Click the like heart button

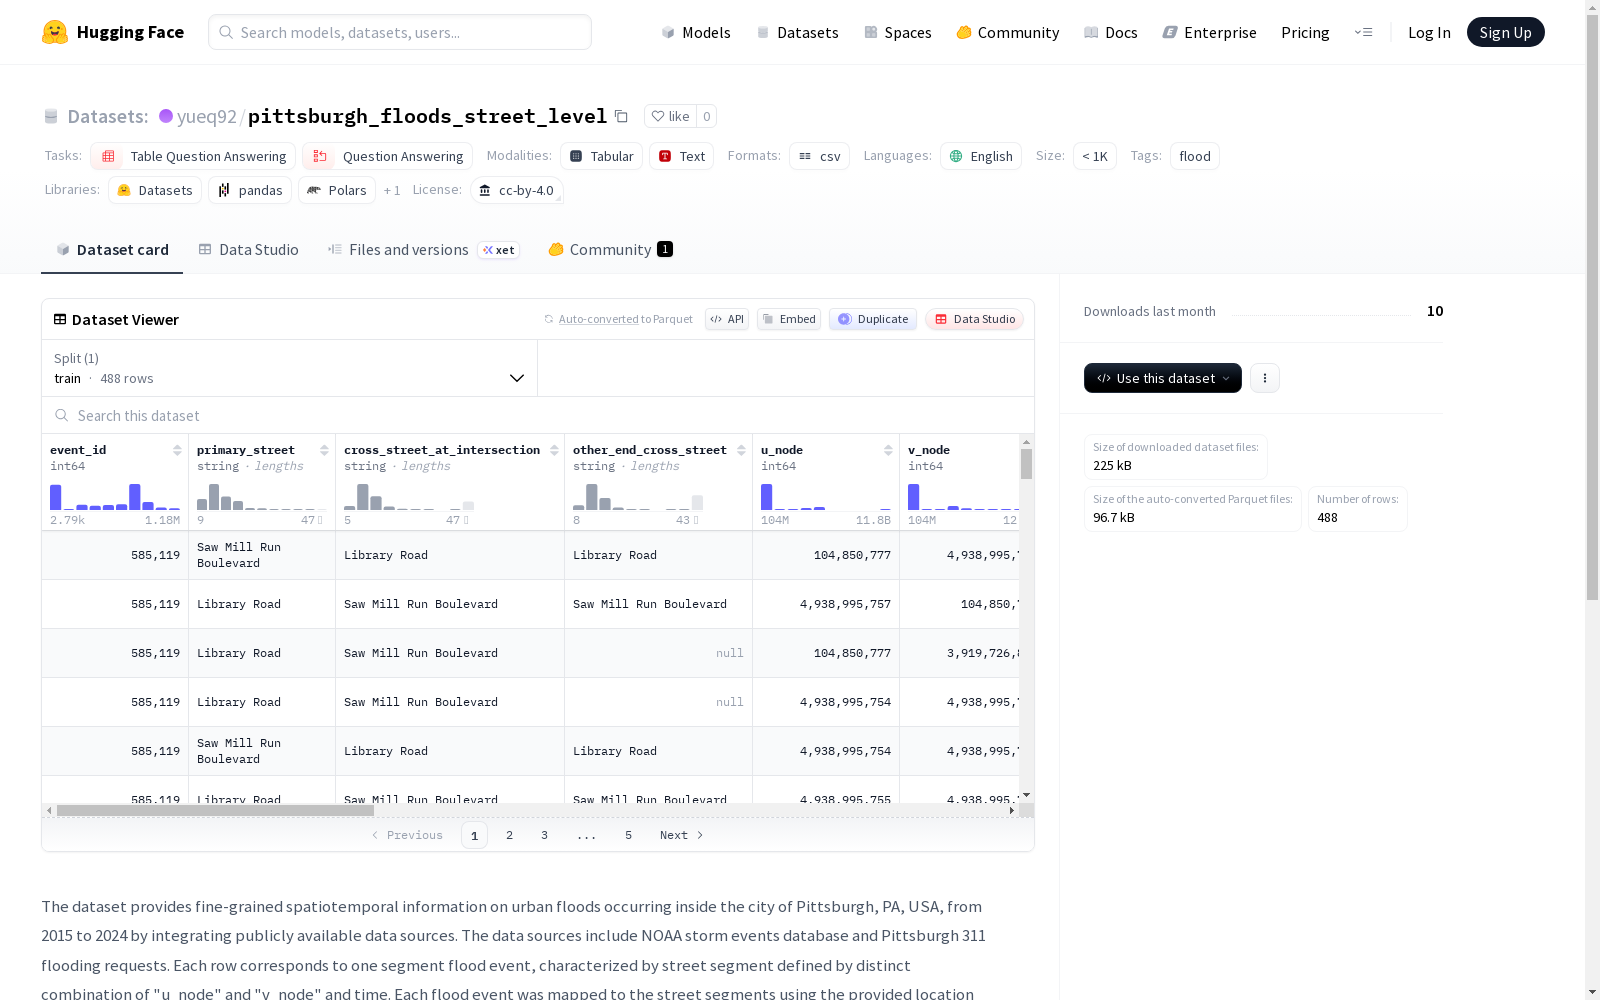[x=670, y=116]
